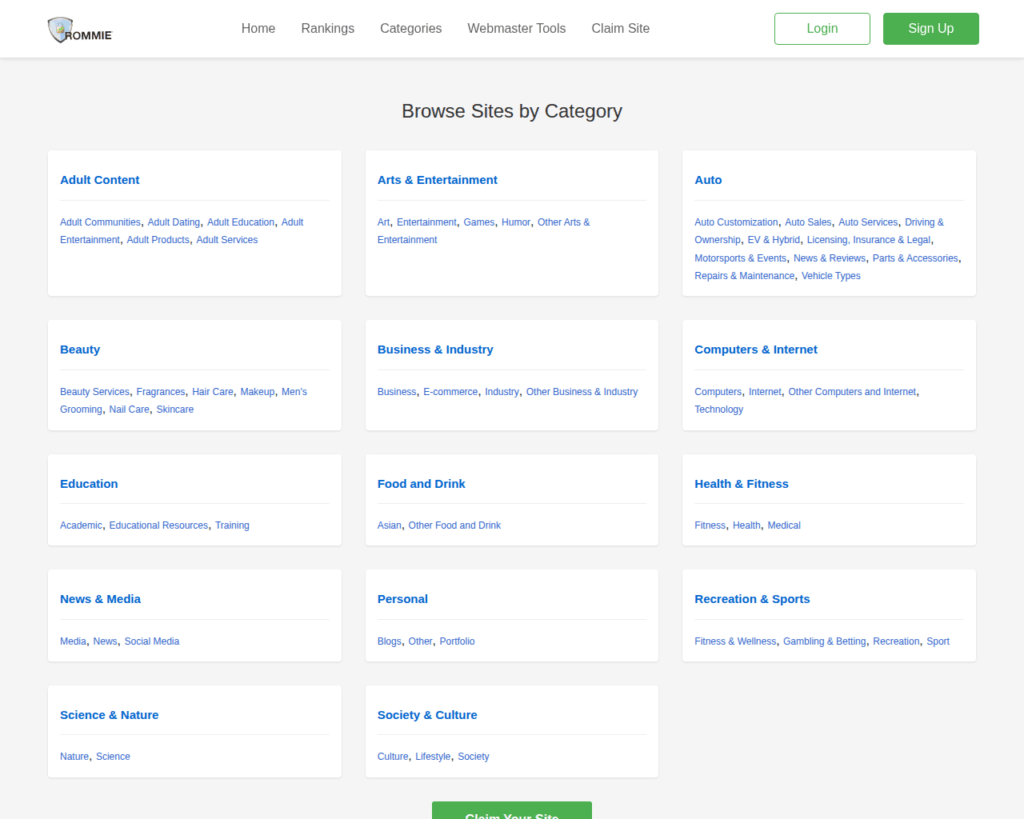Open the Arts & Entertainment category heading
Image resolution: width=1024 pixels, height=819 pixels.
(437, 180)
